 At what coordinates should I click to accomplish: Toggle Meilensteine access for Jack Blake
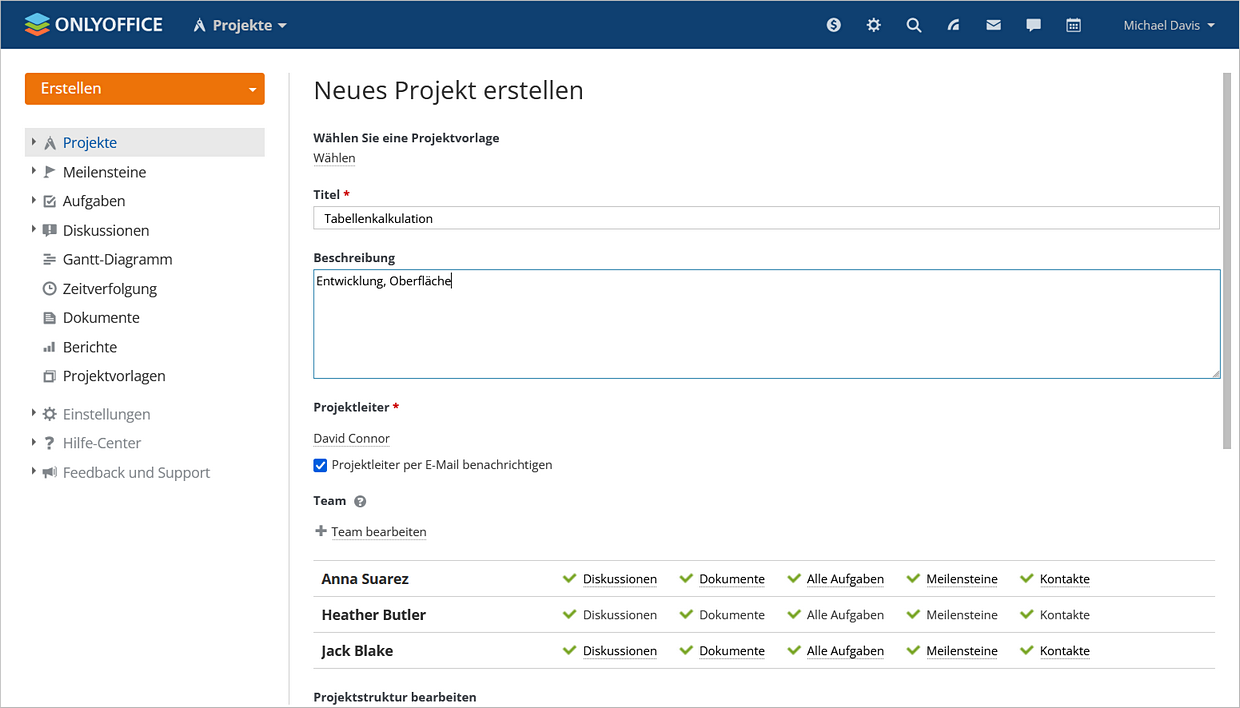pyautogui.click(x=952, y=651)
